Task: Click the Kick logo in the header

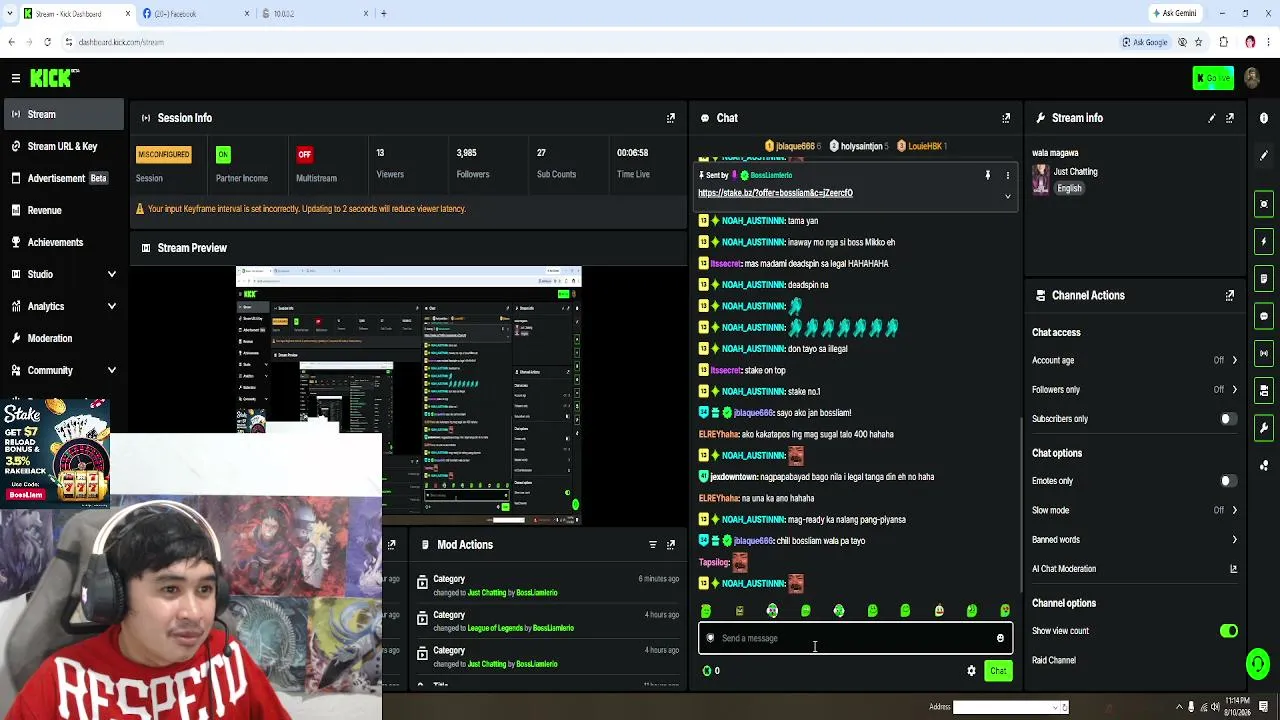Action: [54, 78]
